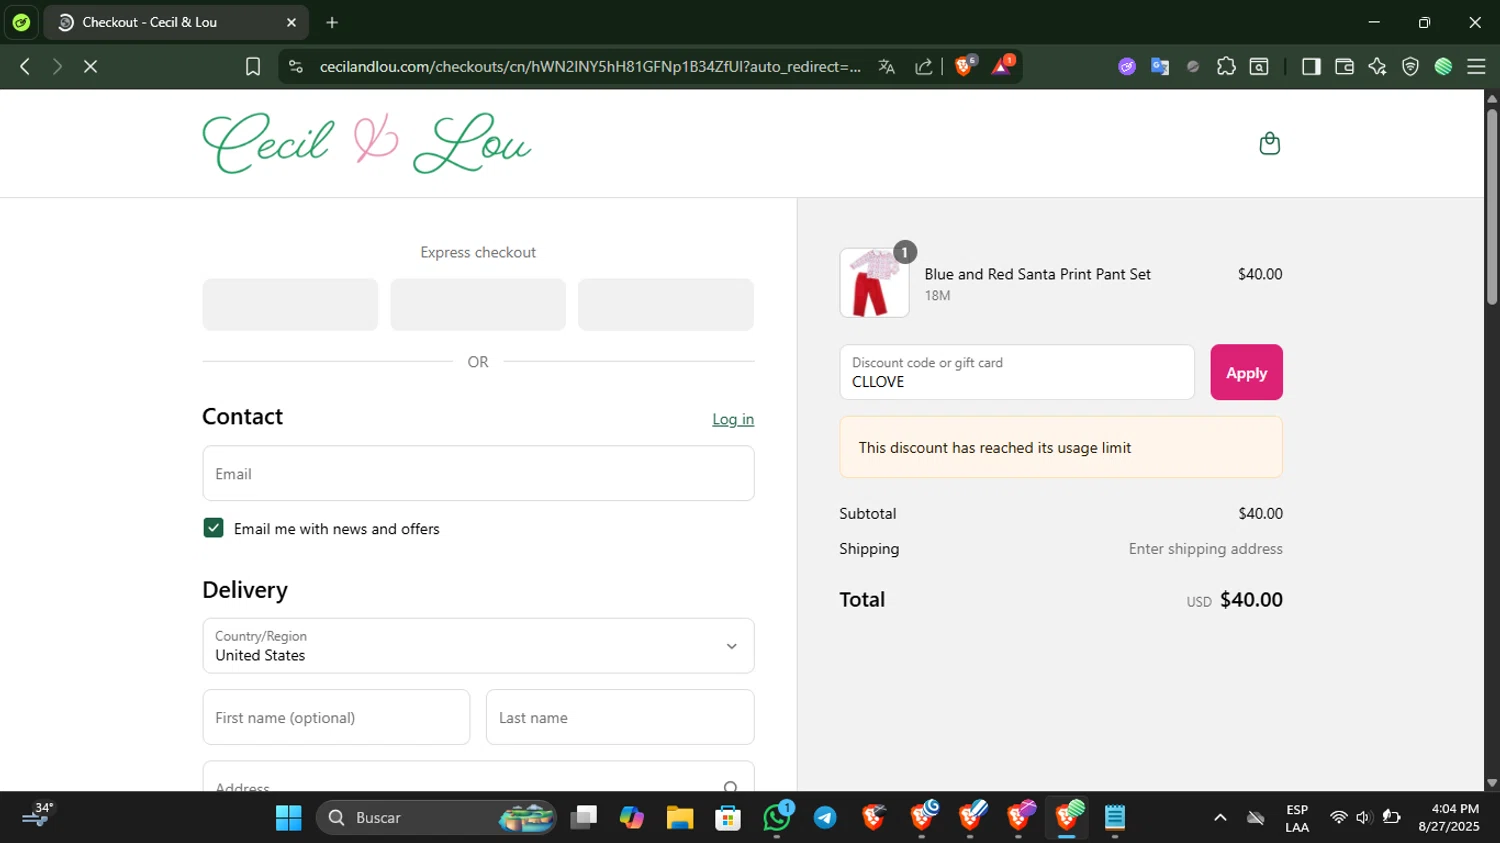The height and width of the screenshot is (843, 1500).
Task: Close the Checkout - Cecil & Lou tab
Action: point(291,22)
